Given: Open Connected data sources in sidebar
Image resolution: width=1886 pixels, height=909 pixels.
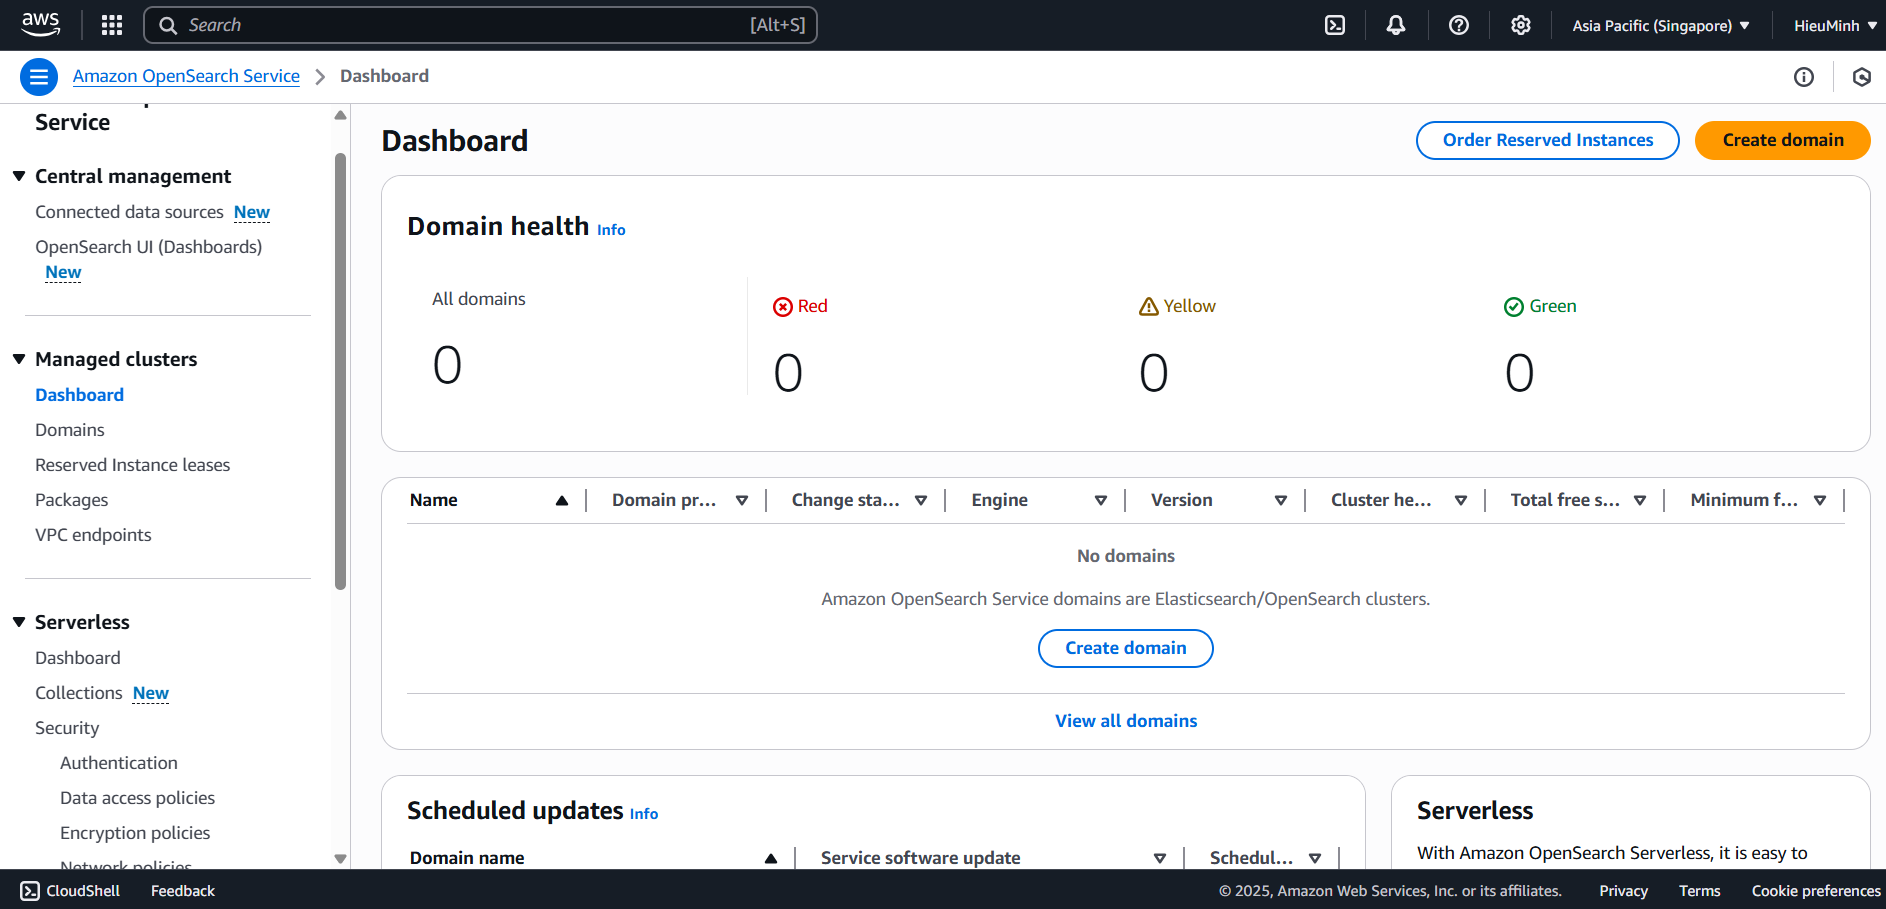Looking at the screenshot, I should coord(129,212).
